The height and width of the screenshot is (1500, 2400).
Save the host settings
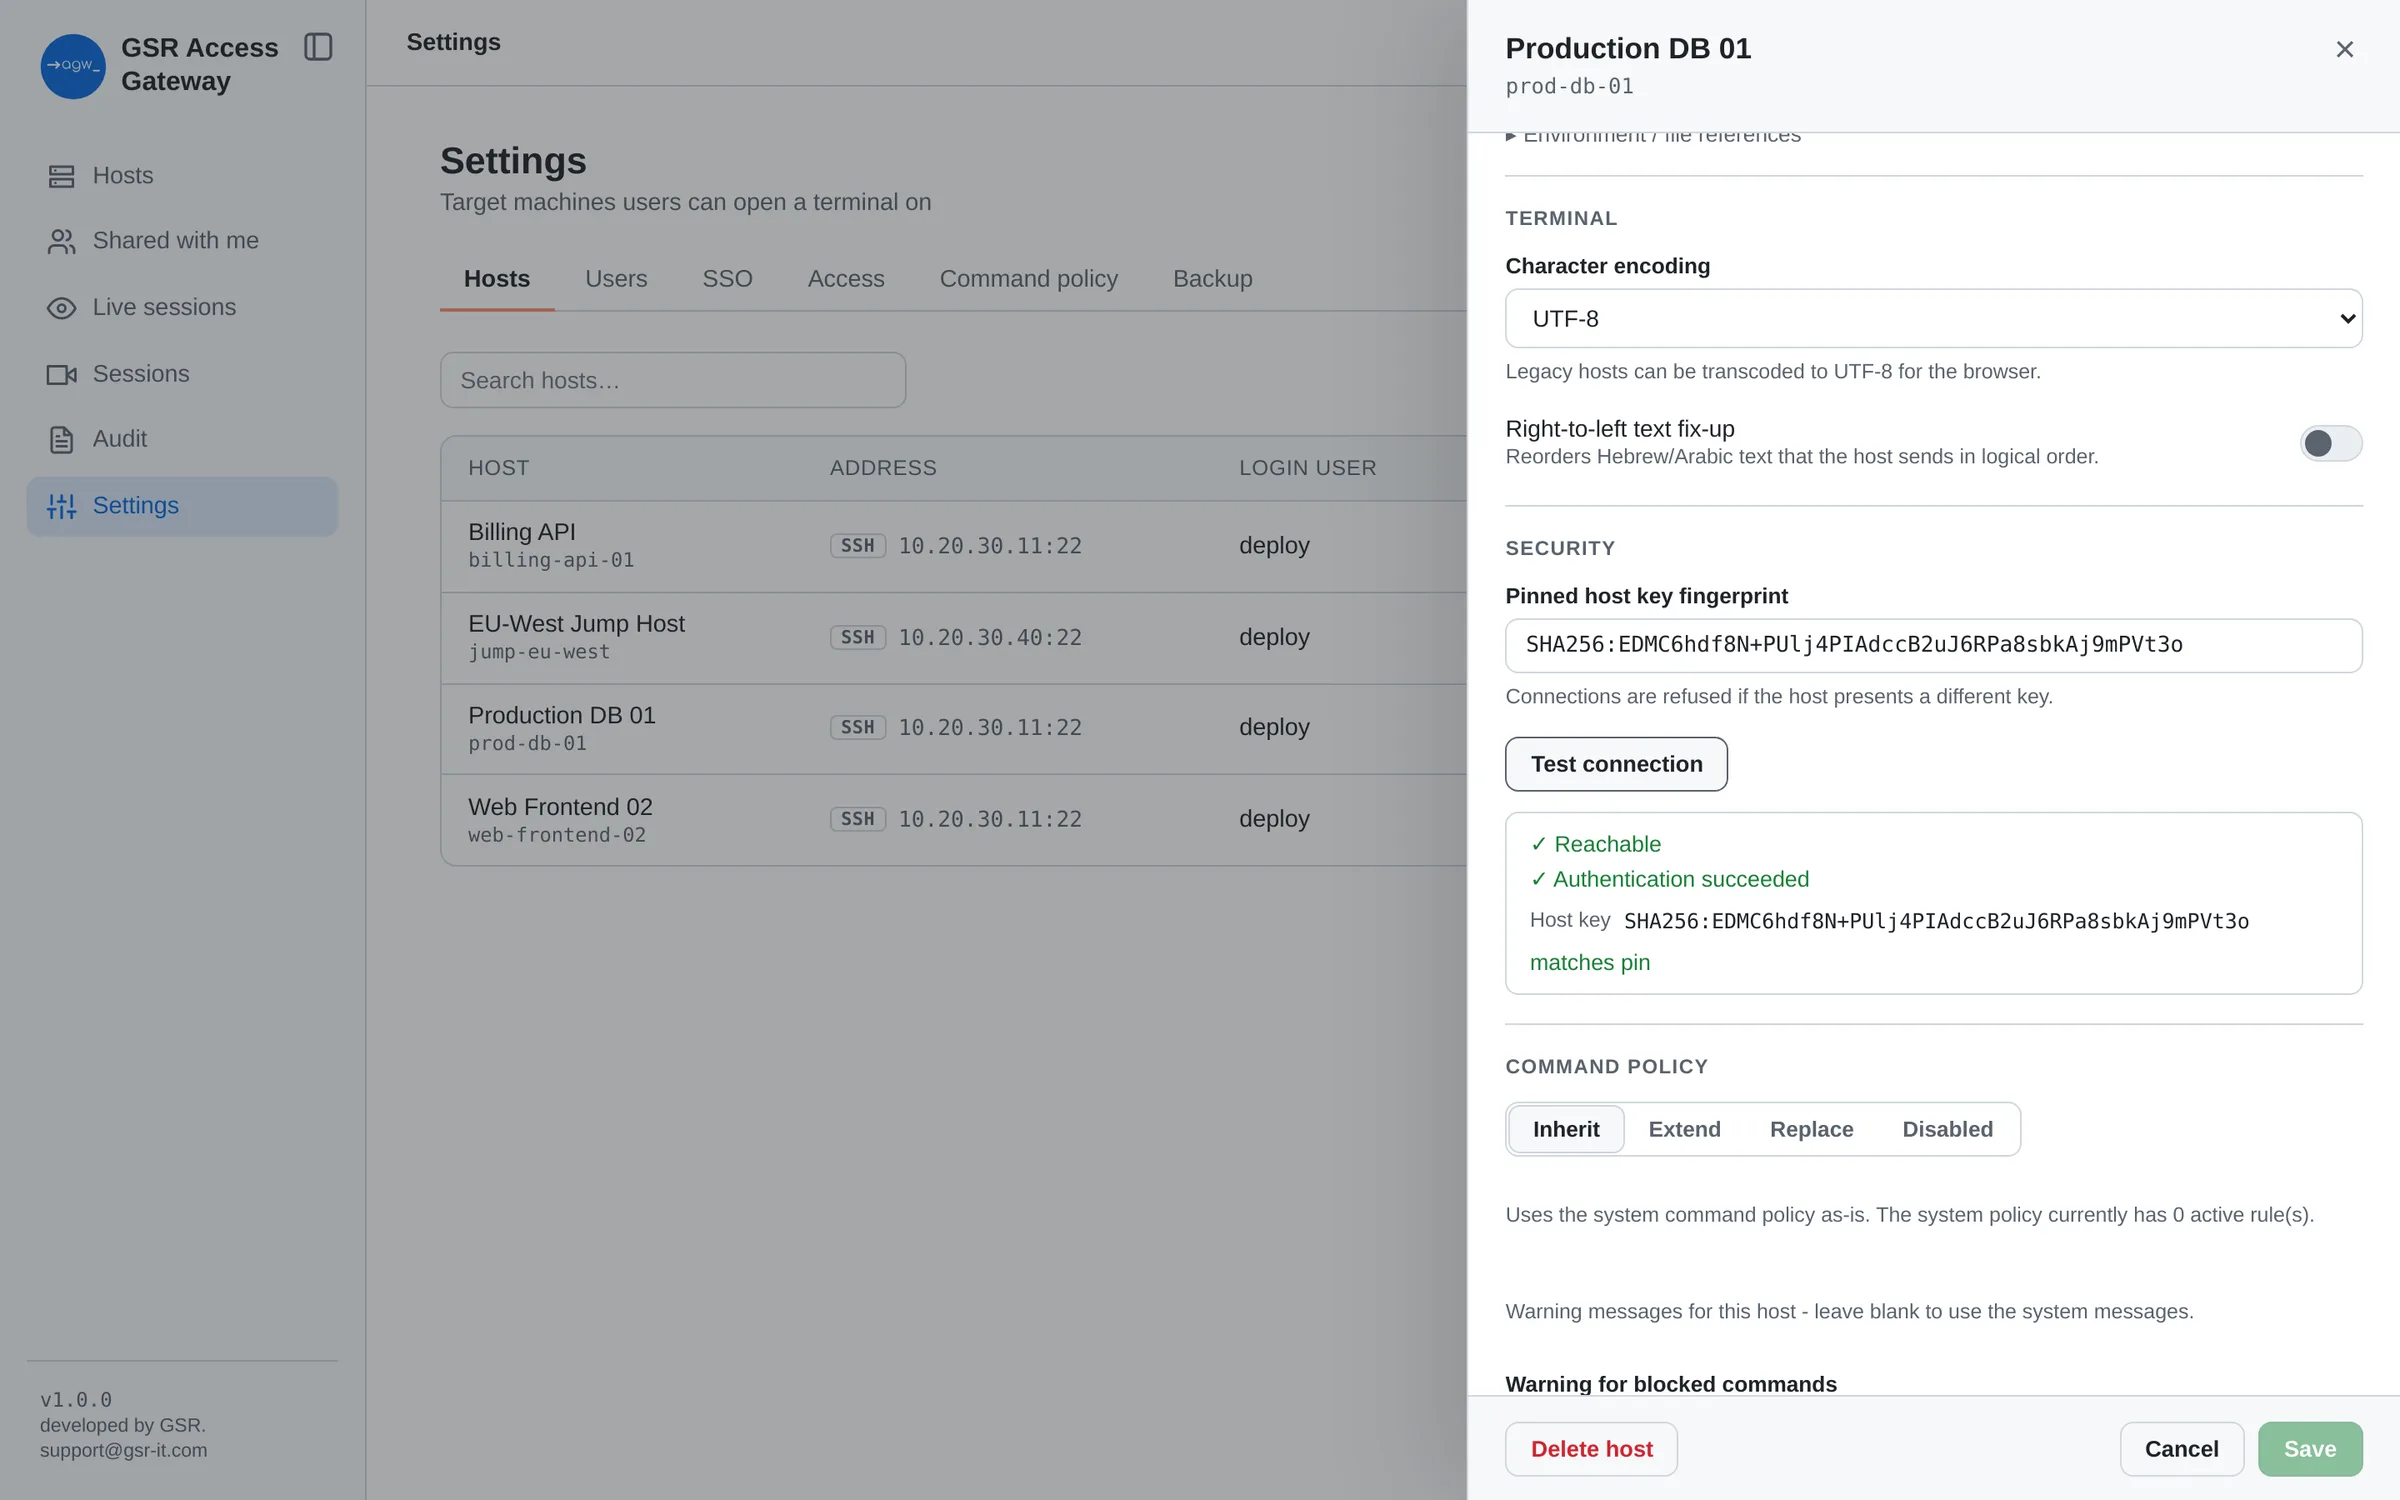pyautogui.click(x=2310, y=1449)
